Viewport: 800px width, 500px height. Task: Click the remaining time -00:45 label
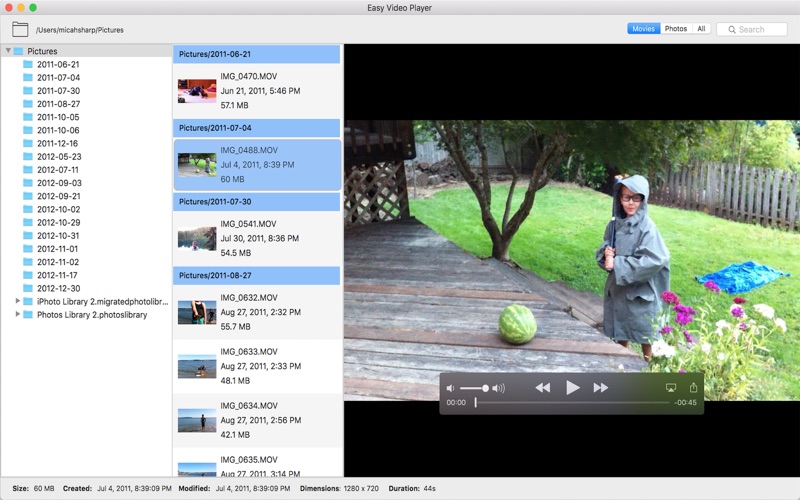(685, 403)
